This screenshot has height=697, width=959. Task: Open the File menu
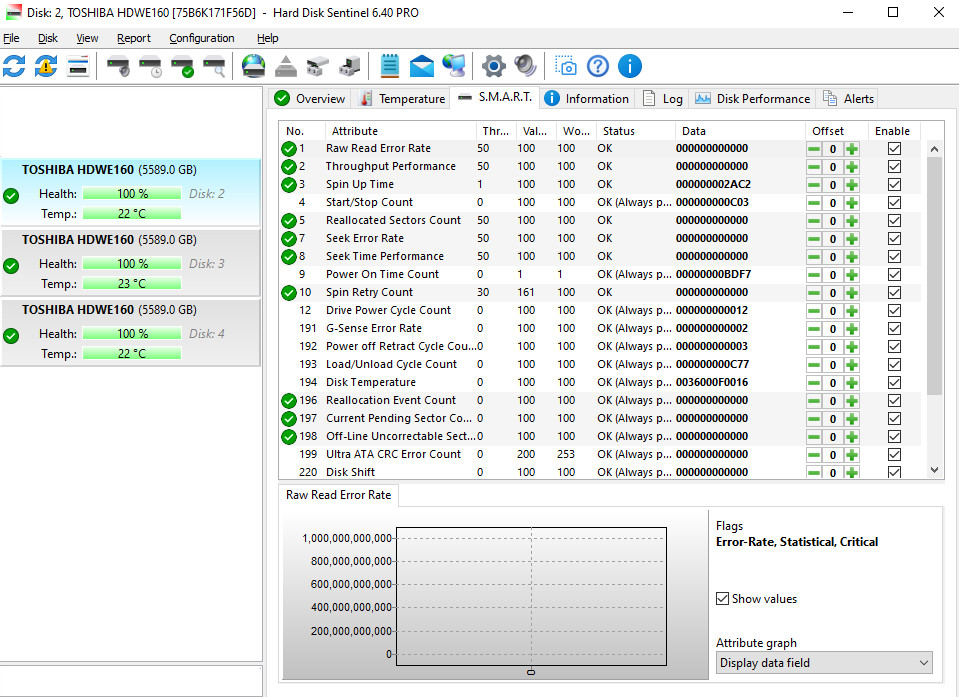pos(12,38)
